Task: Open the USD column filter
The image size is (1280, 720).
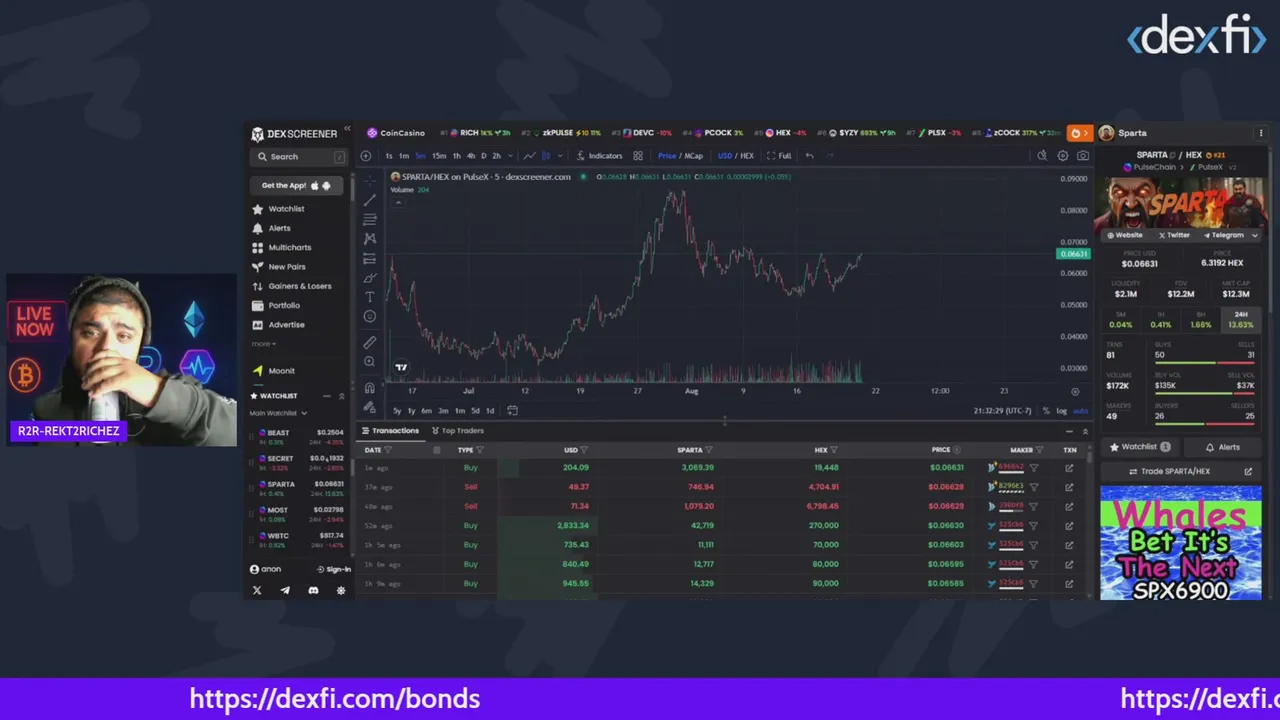Action: tap(583, 450)
